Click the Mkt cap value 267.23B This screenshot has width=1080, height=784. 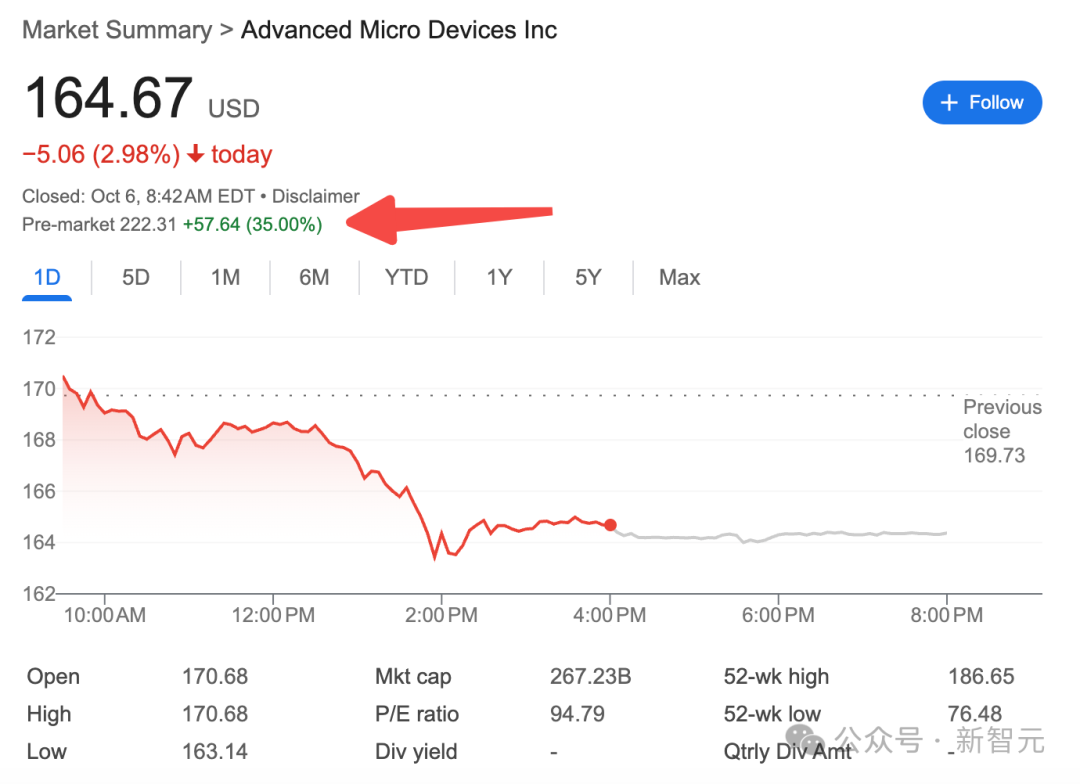(x=590, y=677)
